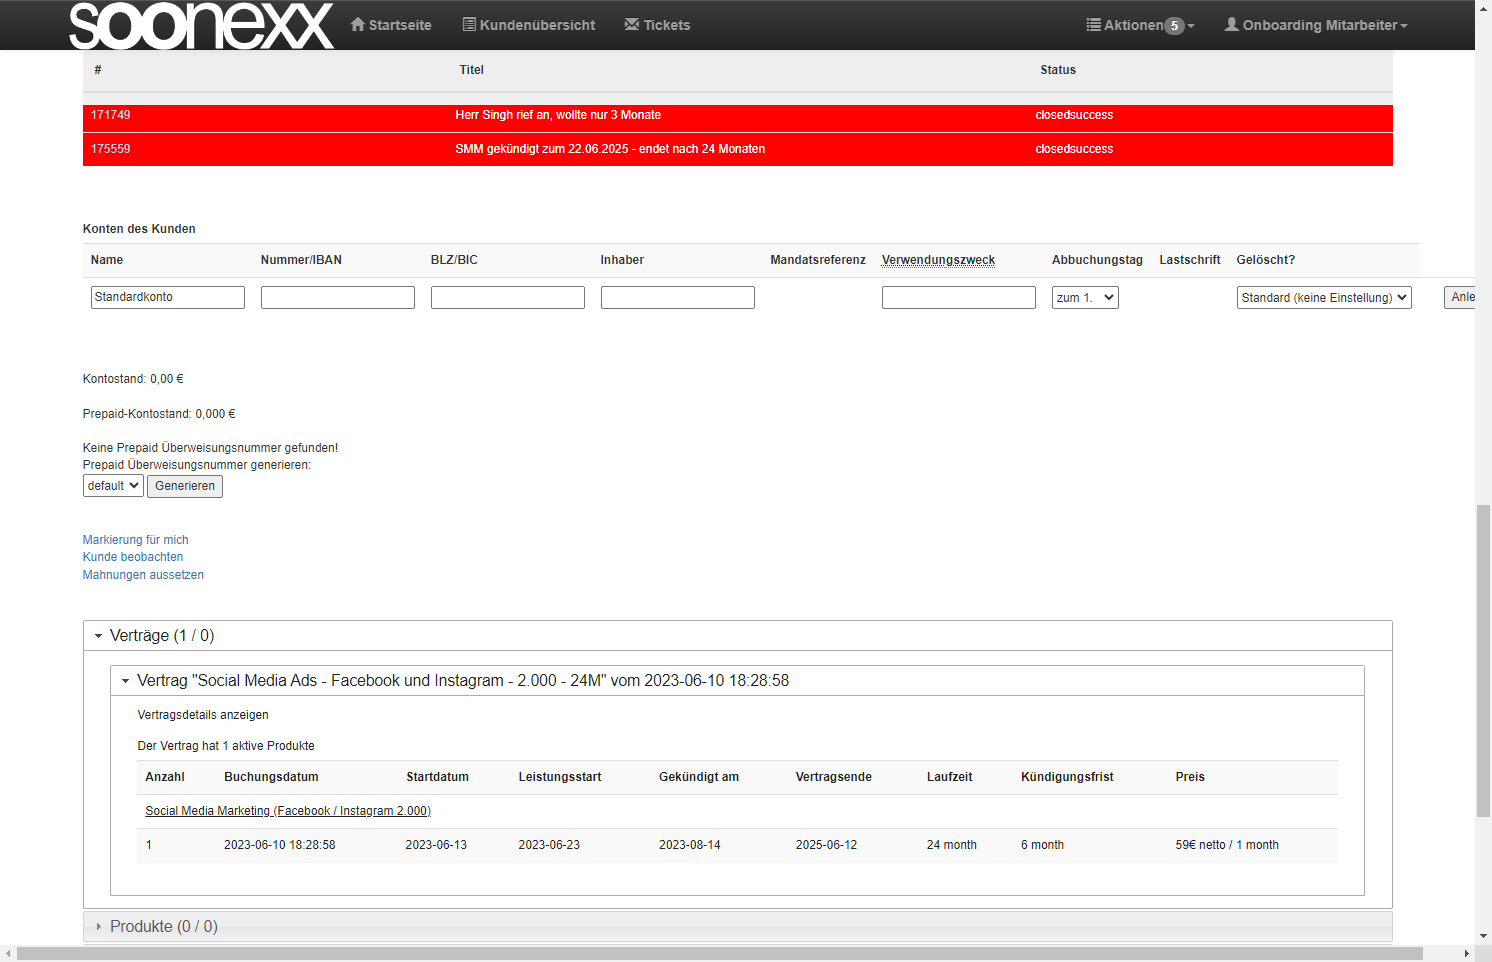This screenshot has width=1492, height=962.
Task: Open the Abbuchungstag 'zum 1.' dropdown
Action: [1085, 297]
